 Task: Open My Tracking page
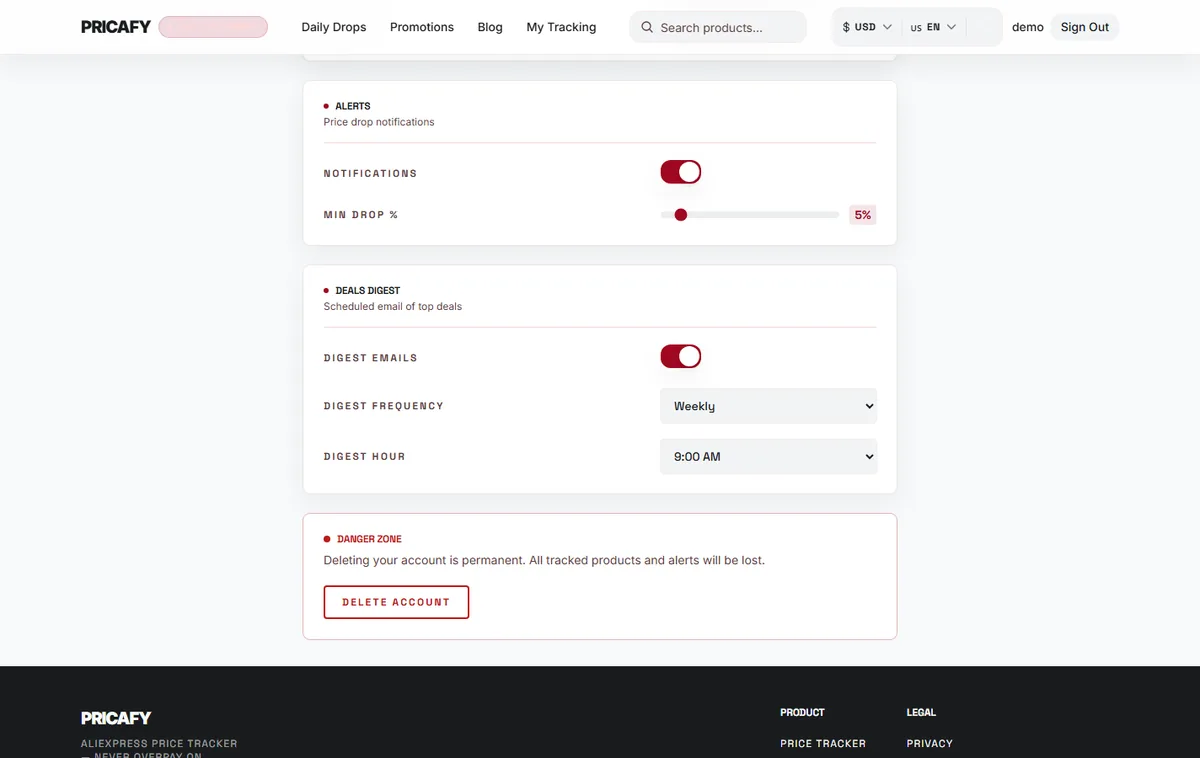pos(561,27)
